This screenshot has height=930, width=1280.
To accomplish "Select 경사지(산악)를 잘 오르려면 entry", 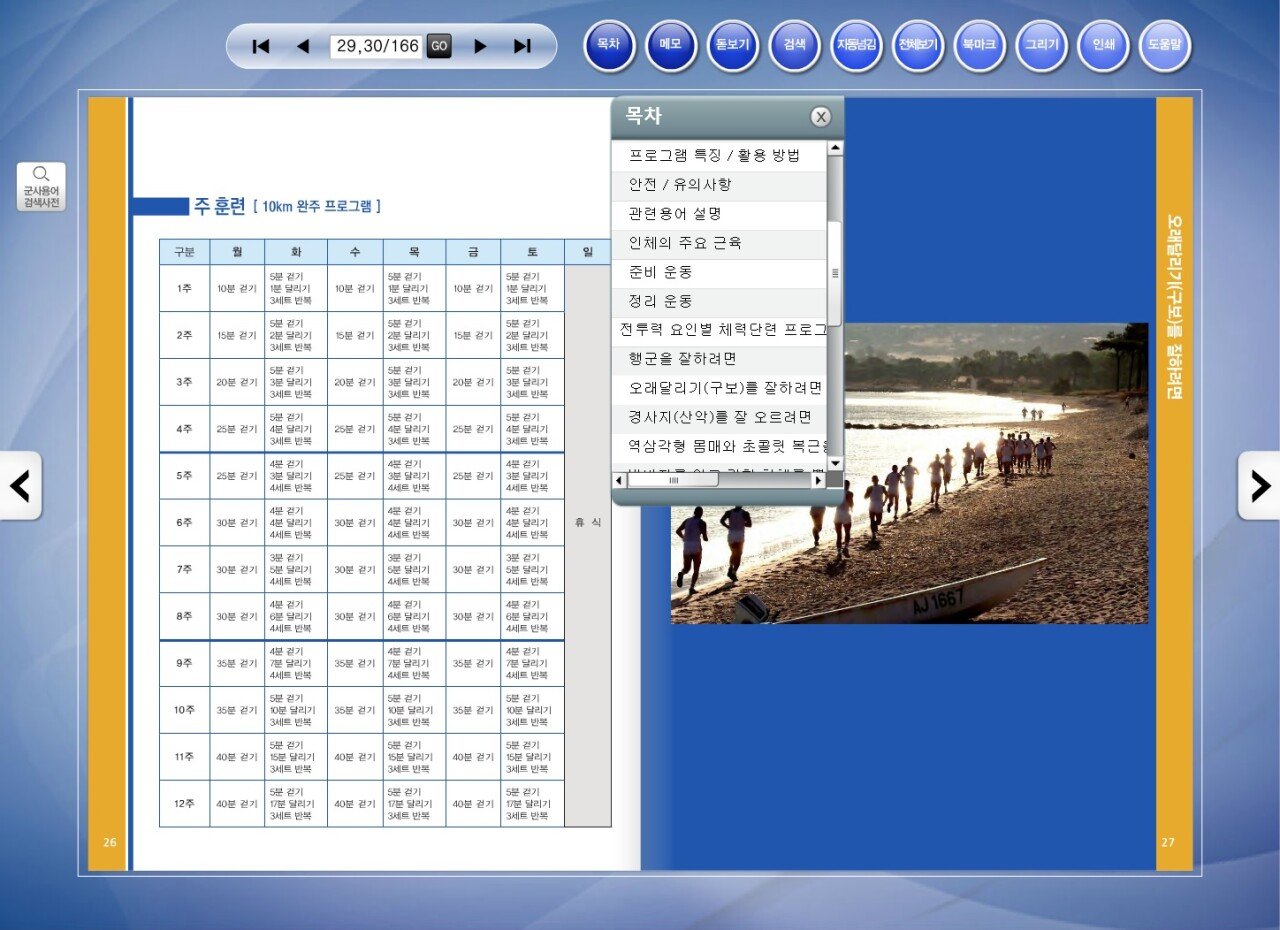I will click(x=719, y=417).
